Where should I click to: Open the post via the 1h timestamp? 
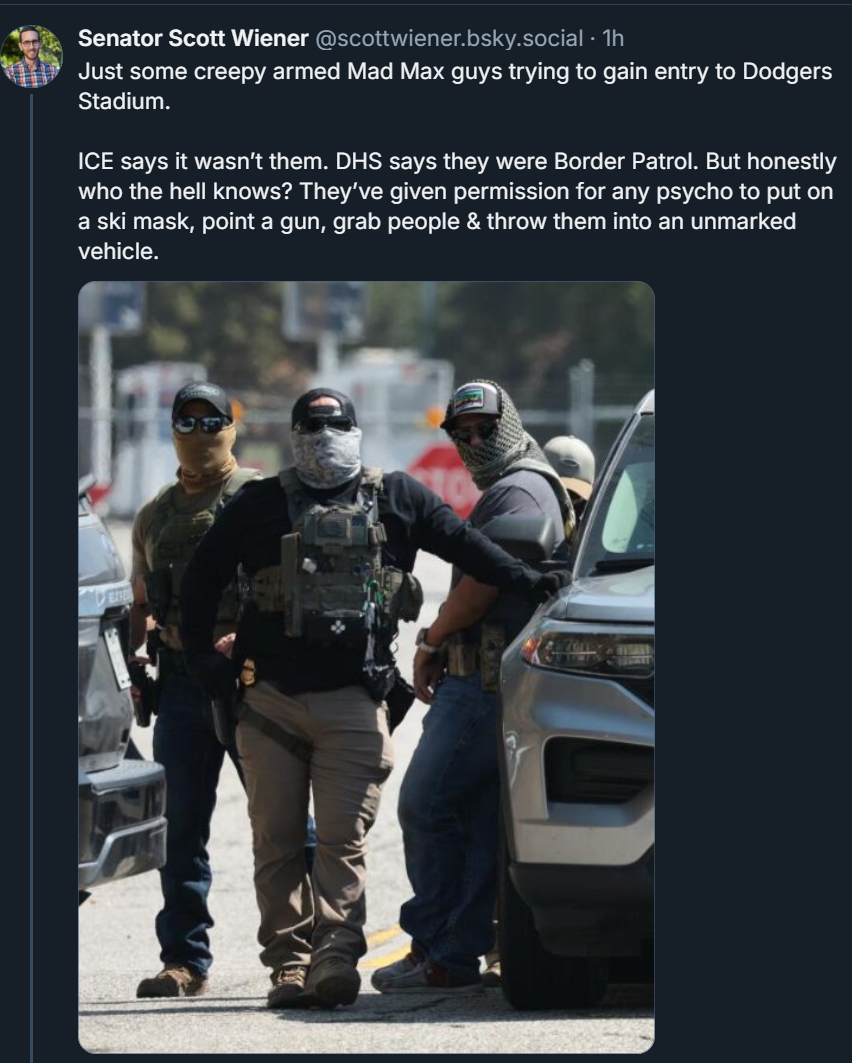point(613,39)
